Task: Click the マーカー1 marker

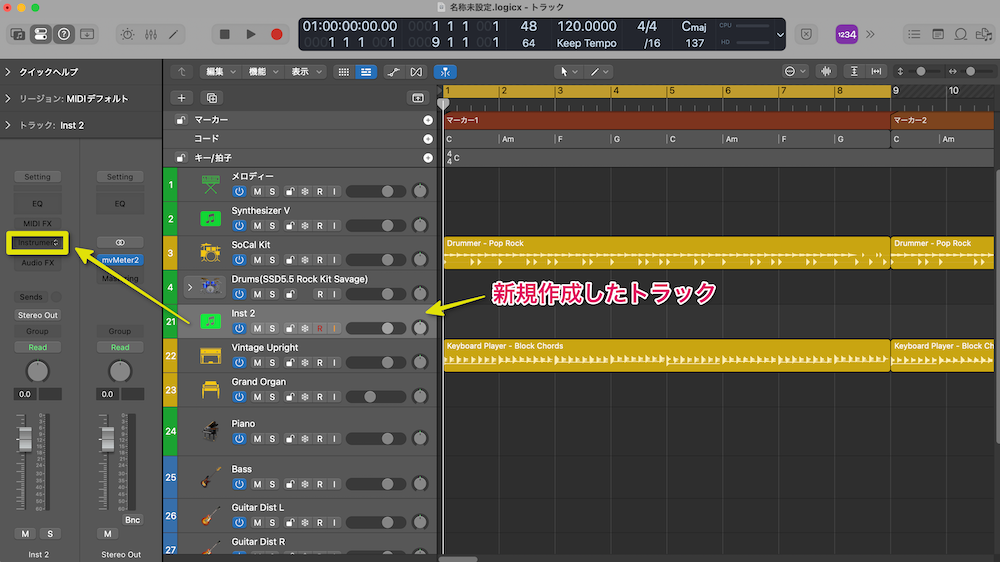Action: pyautogui.click(x=666, y=120)
